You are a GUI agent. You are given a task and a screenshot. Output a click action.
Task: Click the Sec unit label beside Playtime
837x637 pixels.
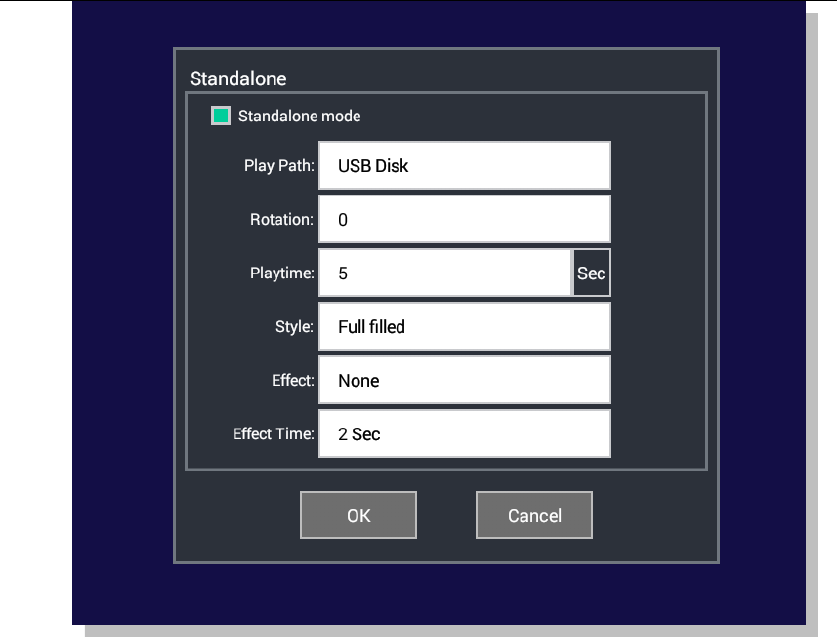pos(591,273)
